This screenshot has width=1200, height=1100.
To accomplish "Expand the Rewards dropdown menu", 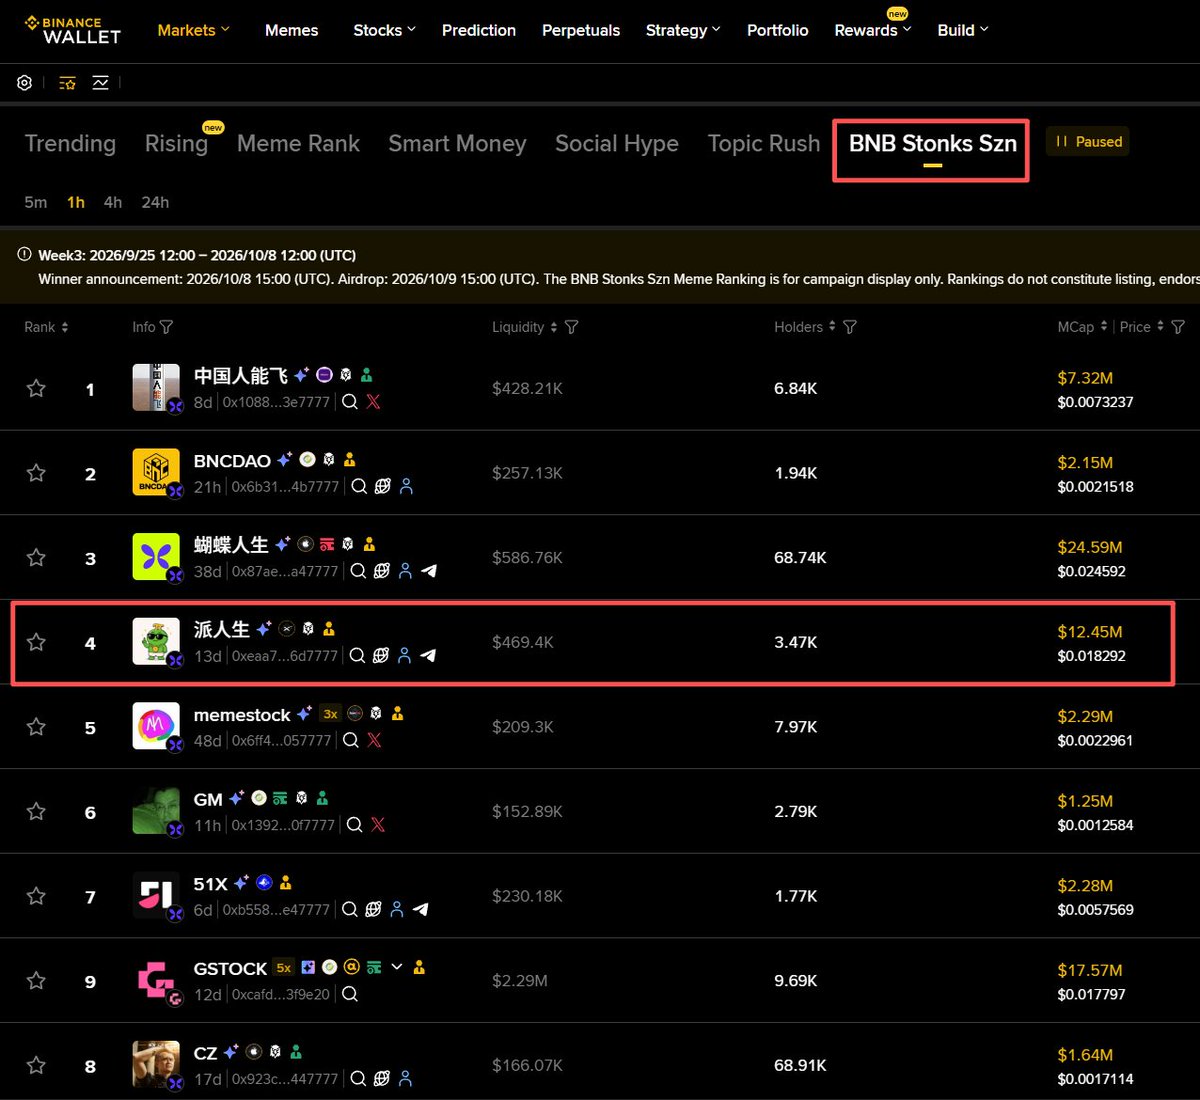I will coord(873,30).
